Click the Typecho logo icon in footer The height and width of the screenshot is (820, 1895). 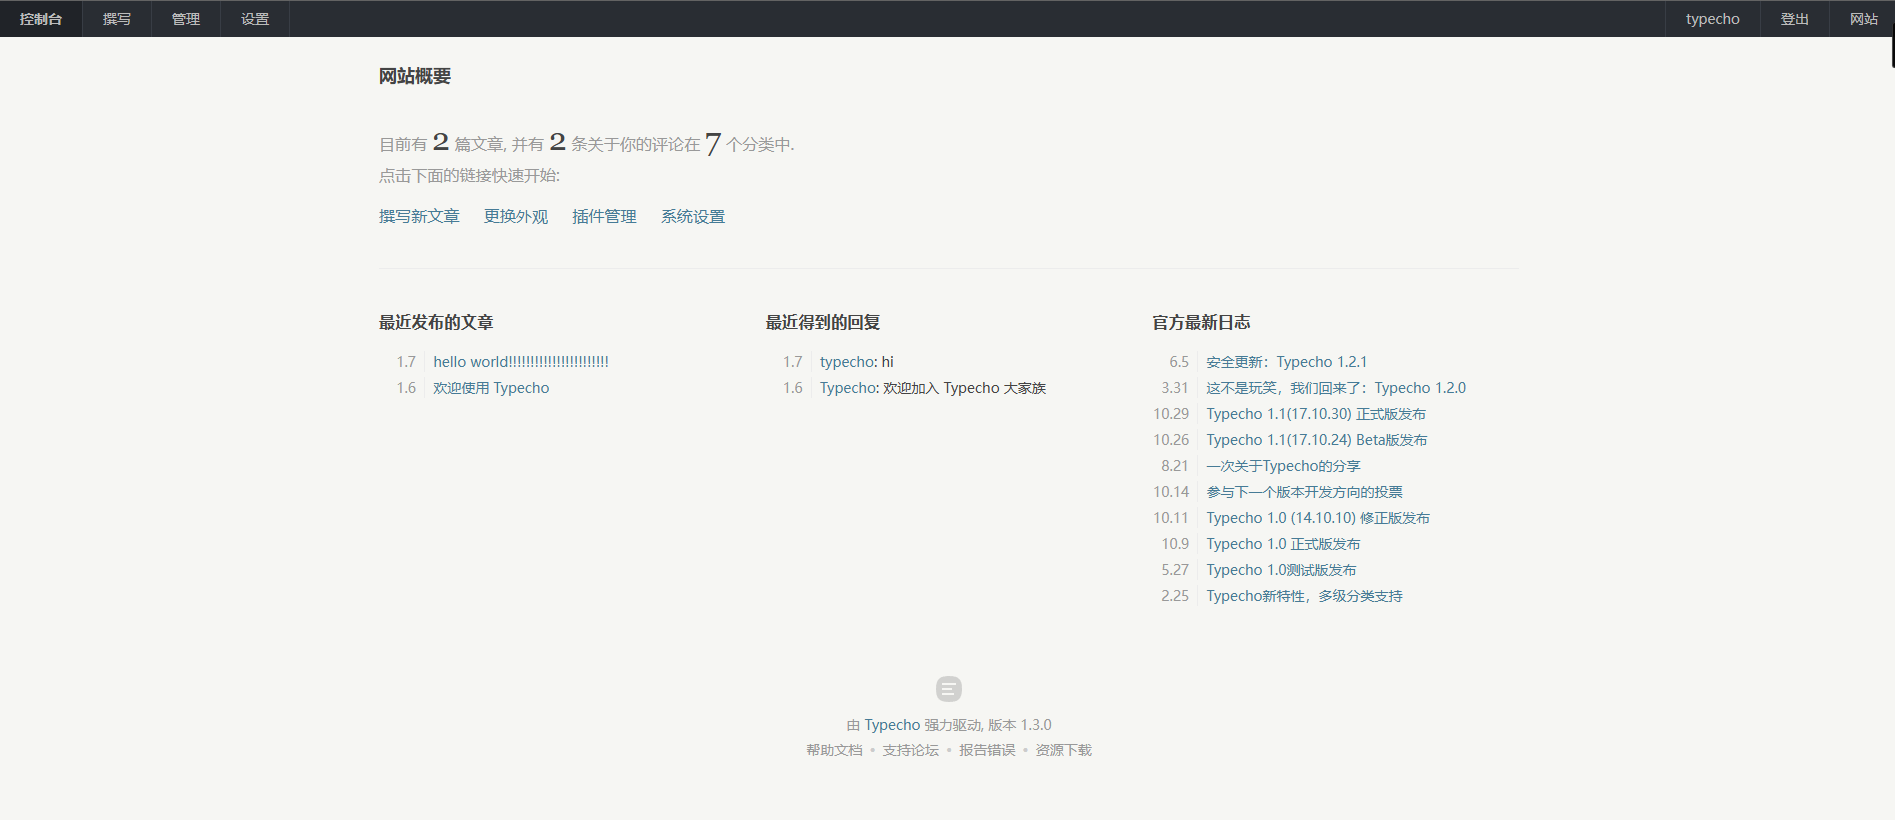click(948, 688)
